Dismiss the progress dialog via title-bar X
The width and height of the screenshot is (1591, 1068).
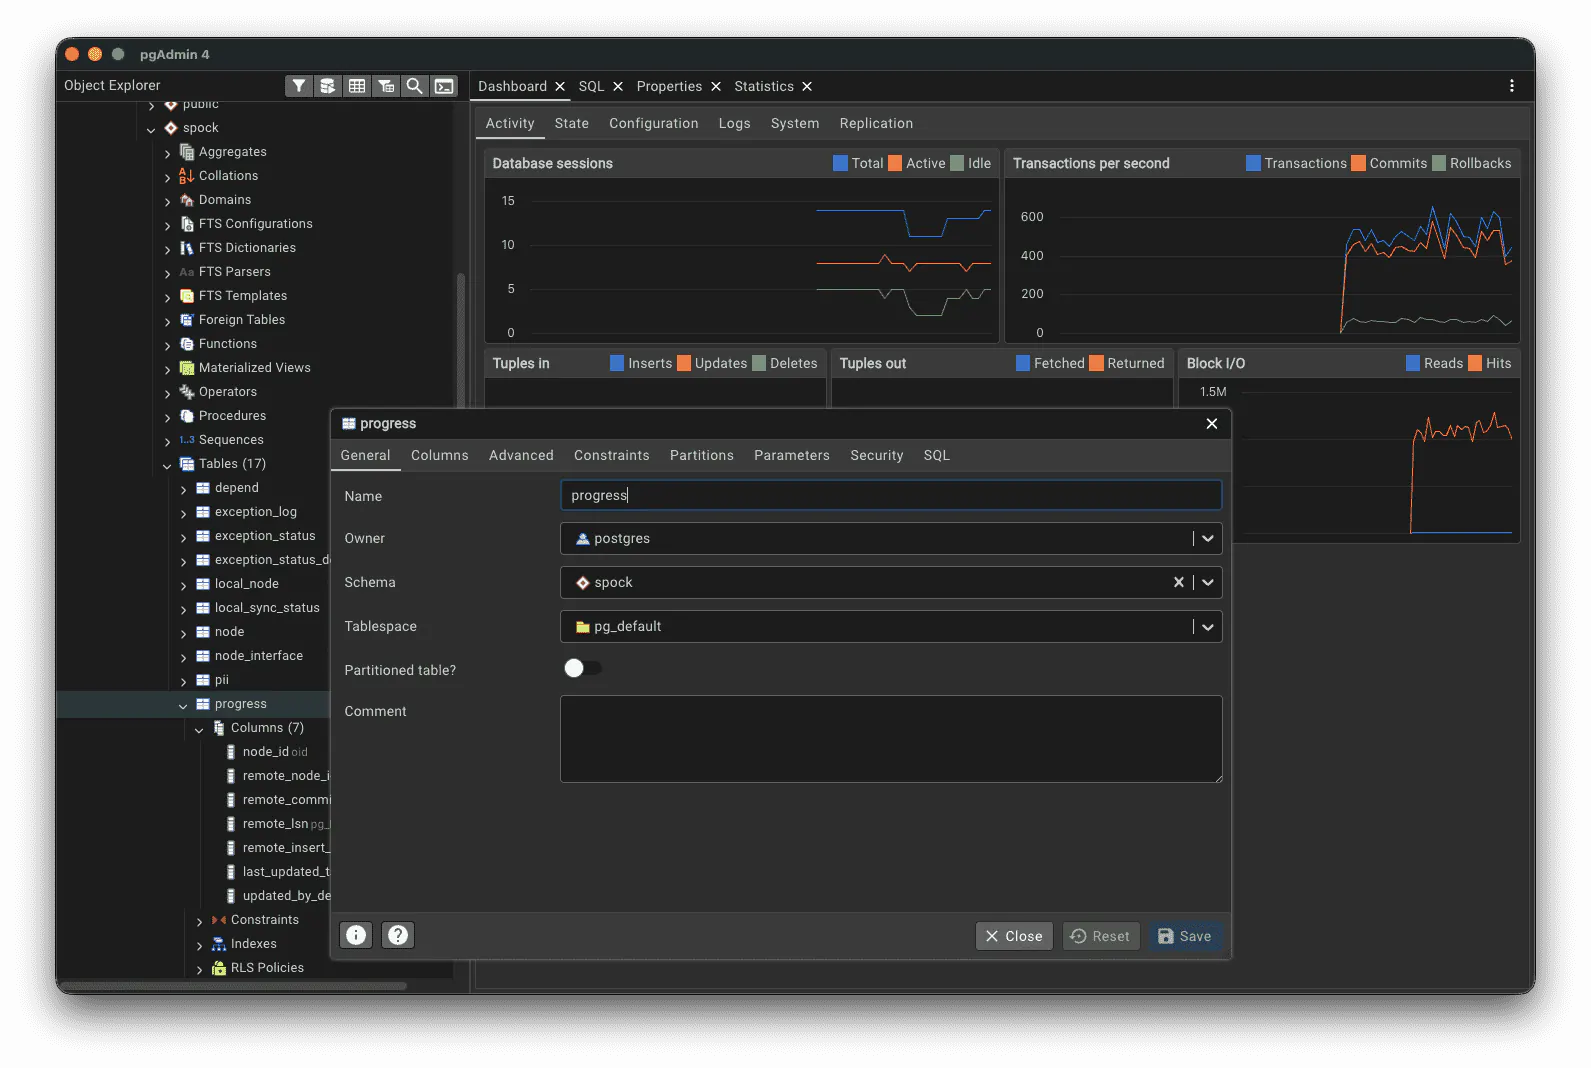point(1212,424)
